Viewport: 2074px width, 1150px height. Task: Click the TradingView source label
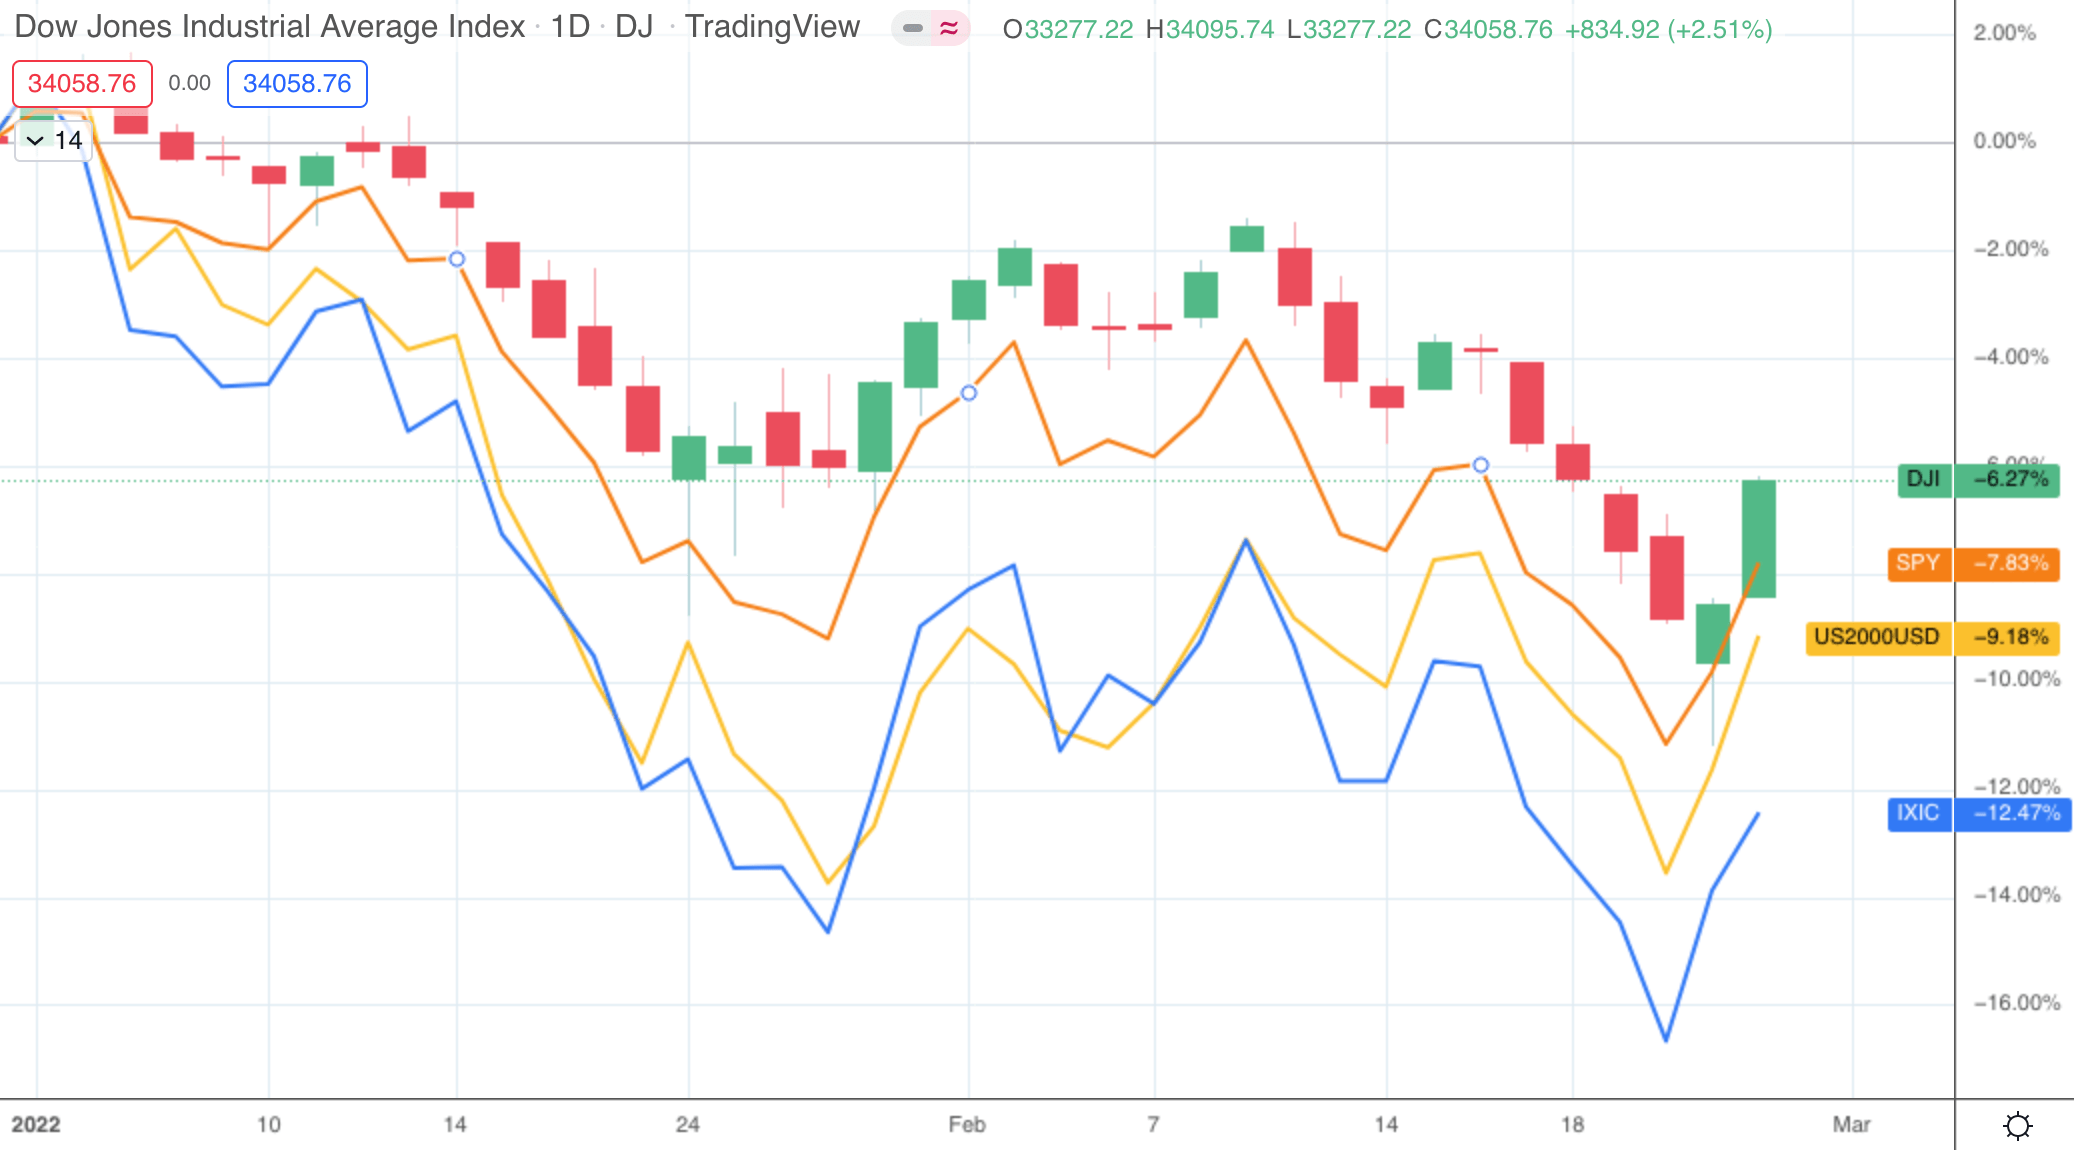coord(772,27)
